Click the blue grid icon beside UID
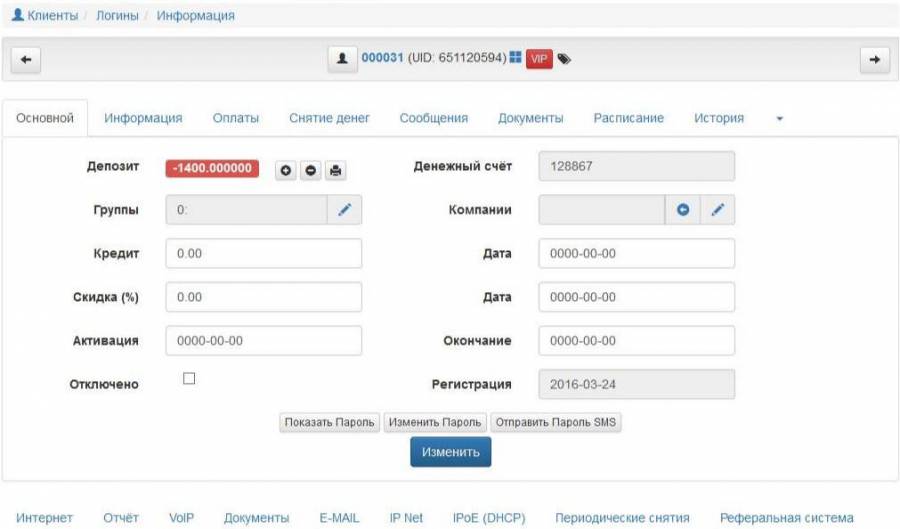This screenshot has width=900, height=529. 515,57
